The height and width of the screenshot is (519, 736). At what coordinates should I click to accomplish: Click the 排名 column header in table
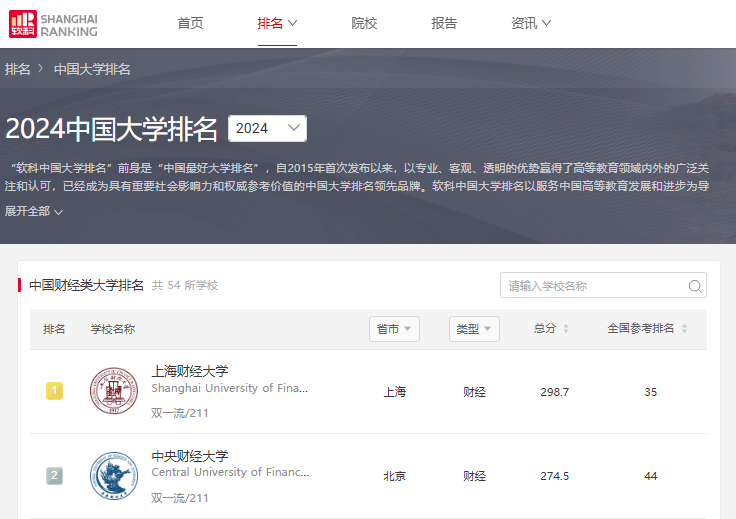click(54, 329)
